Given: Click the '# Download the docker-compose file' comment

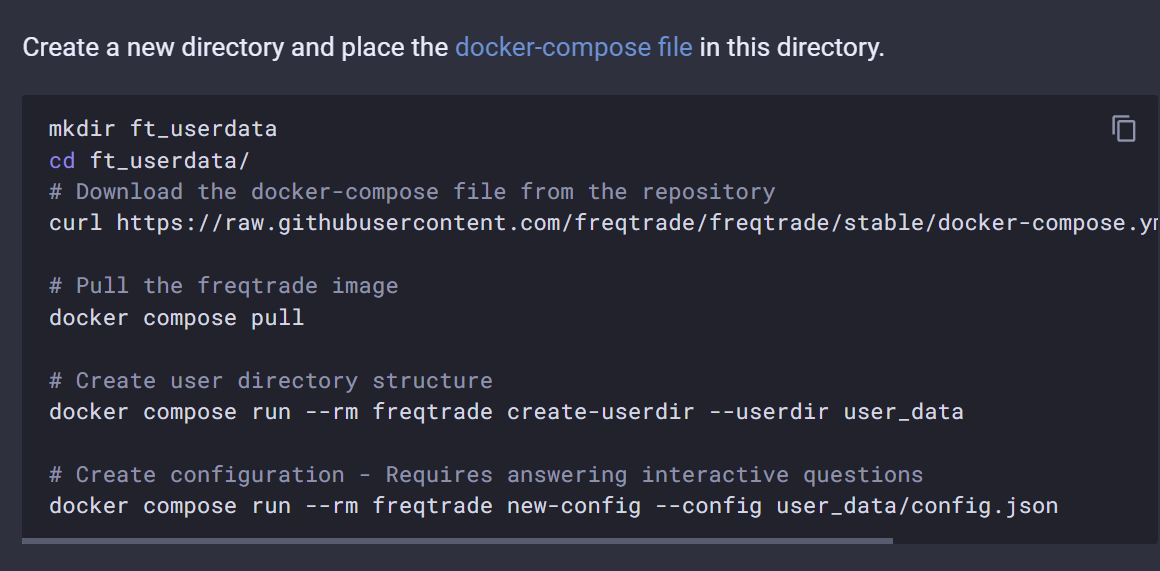Looking at the screenshot, I should click(412, 192).
